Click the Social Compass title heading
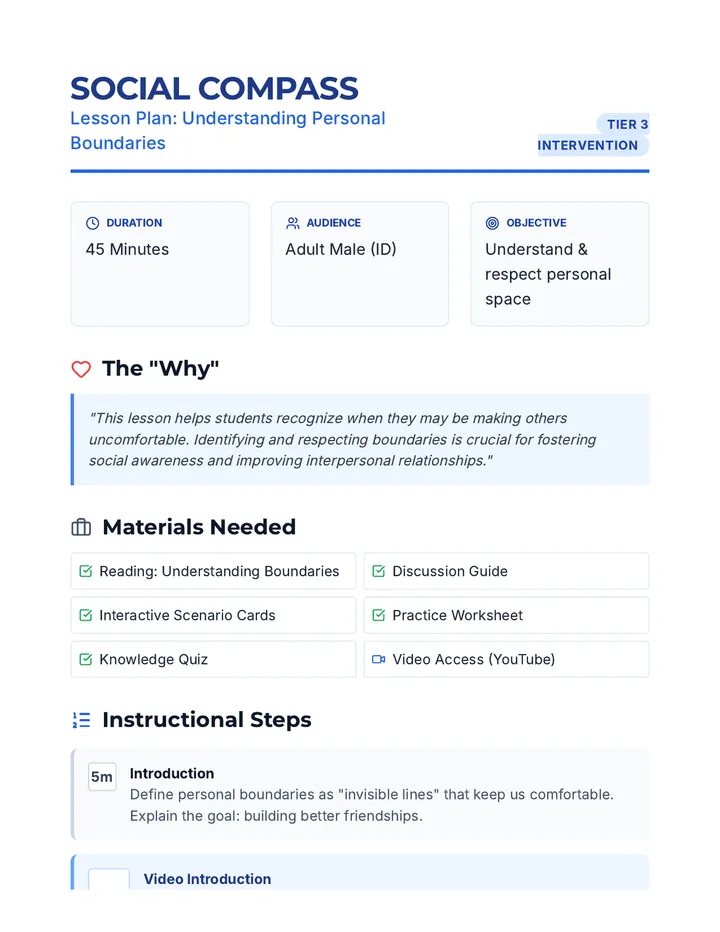Image resolution: width=720 pixels, height=932 pixels. tap(215, 89)
